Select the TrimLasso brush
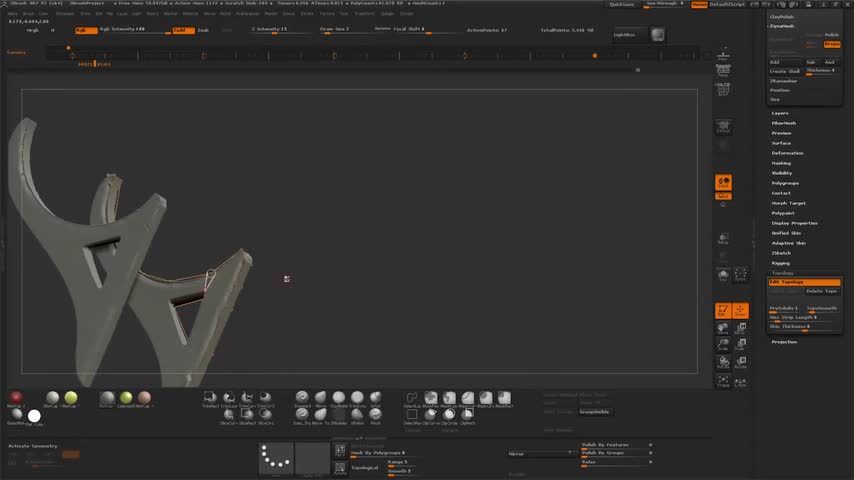854x480 pixels. (229, 398)
